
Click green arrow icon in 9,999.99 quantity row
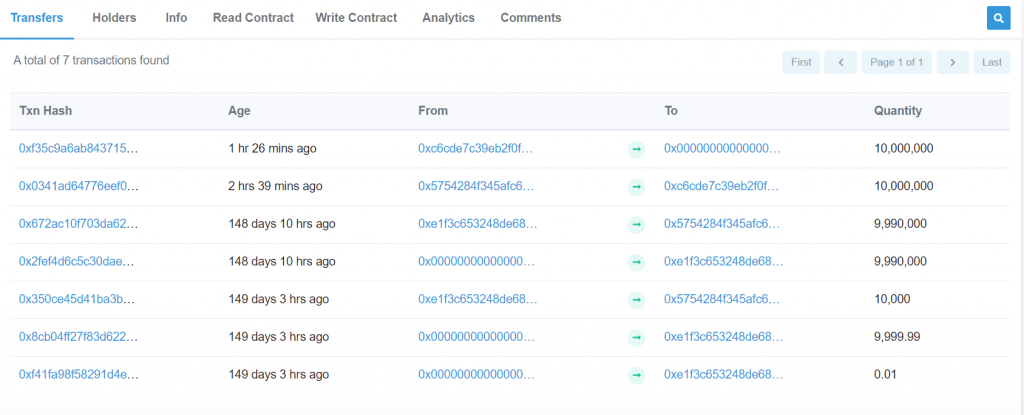pos(636,338)
